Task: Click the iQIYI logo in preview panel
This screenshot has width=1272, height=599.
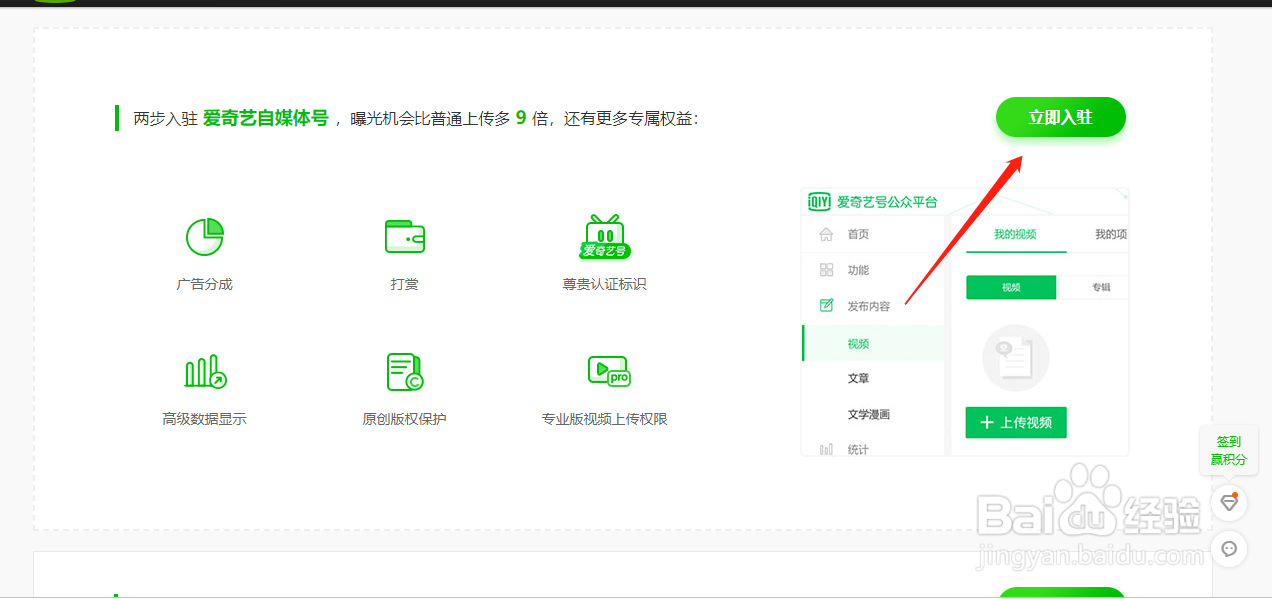Action: pyautogui.click(x=820, y=202)
